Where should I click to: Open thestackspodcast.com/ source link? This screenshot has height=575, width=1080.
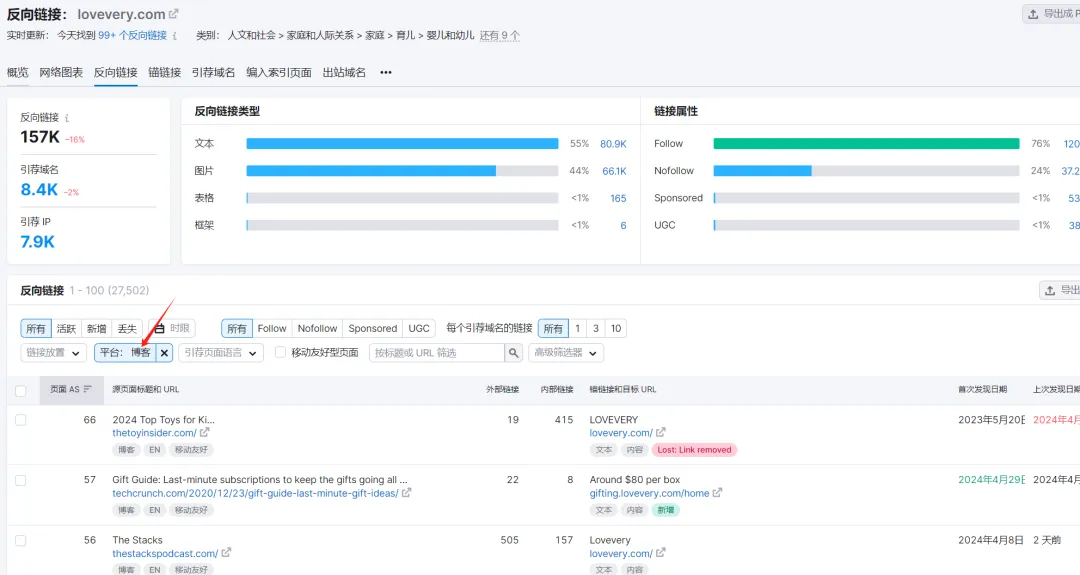click(165, 554)
